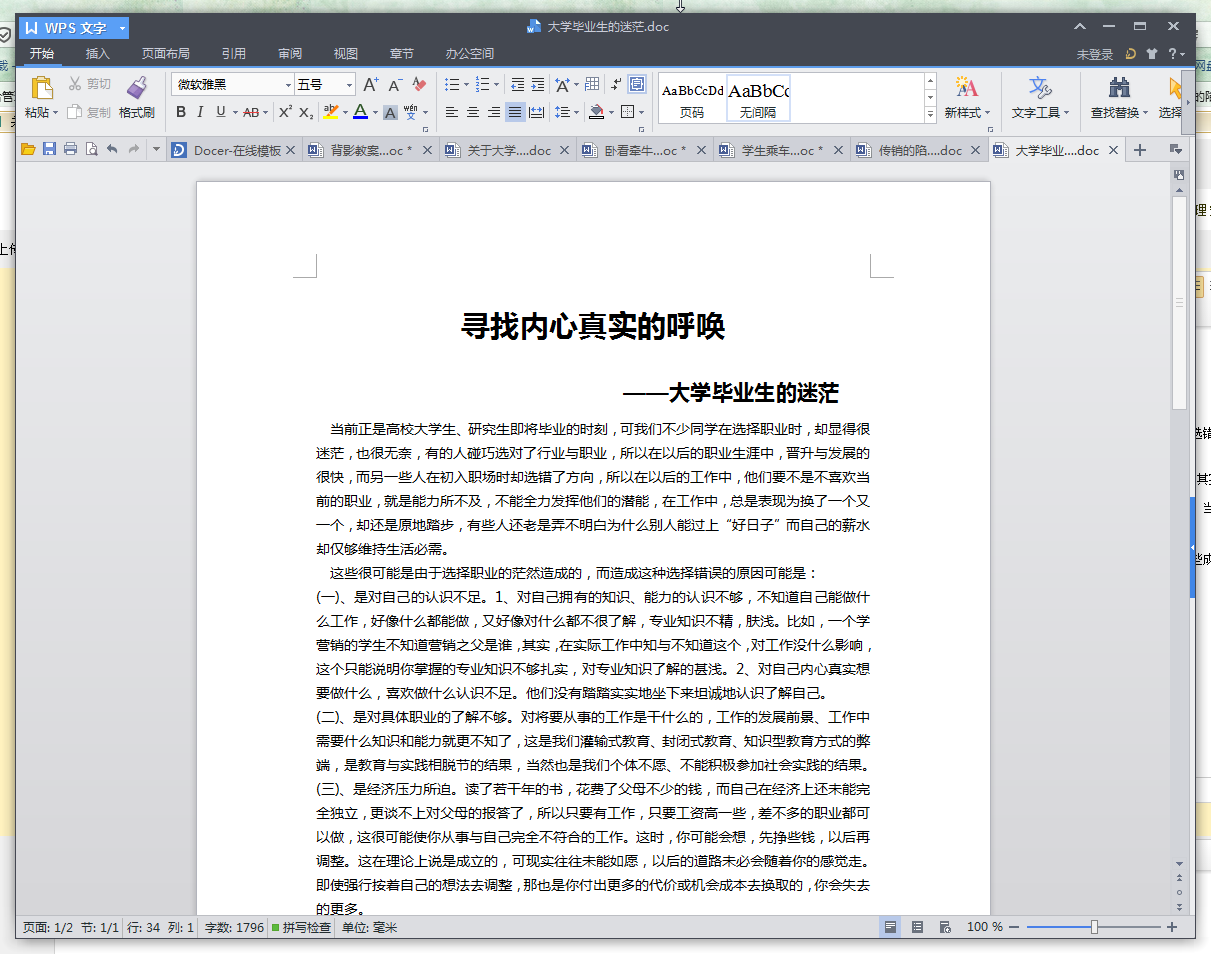
Task: Expand the bullet list dropdown arrow
Action: pyautogui.click(x=466, y=85)
